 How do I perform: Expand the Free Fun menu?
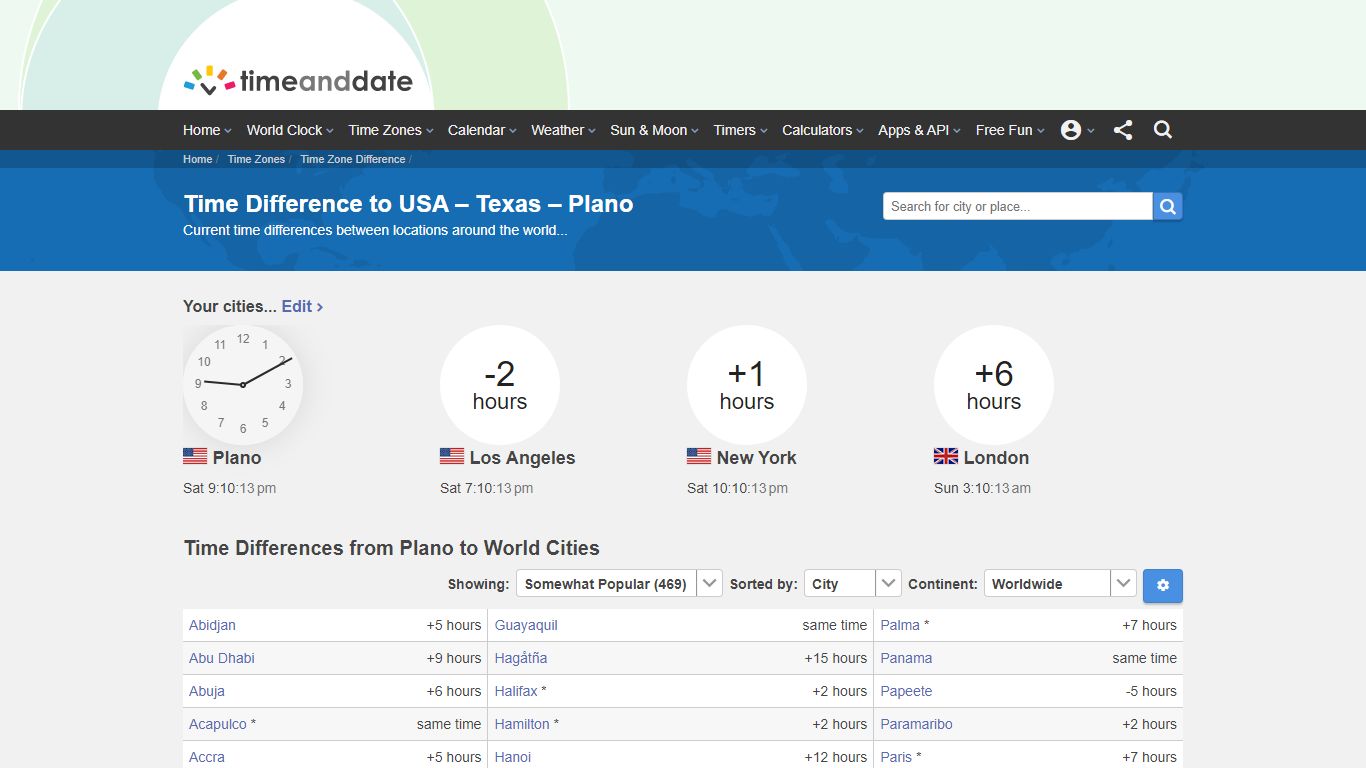pos(1010,130)
